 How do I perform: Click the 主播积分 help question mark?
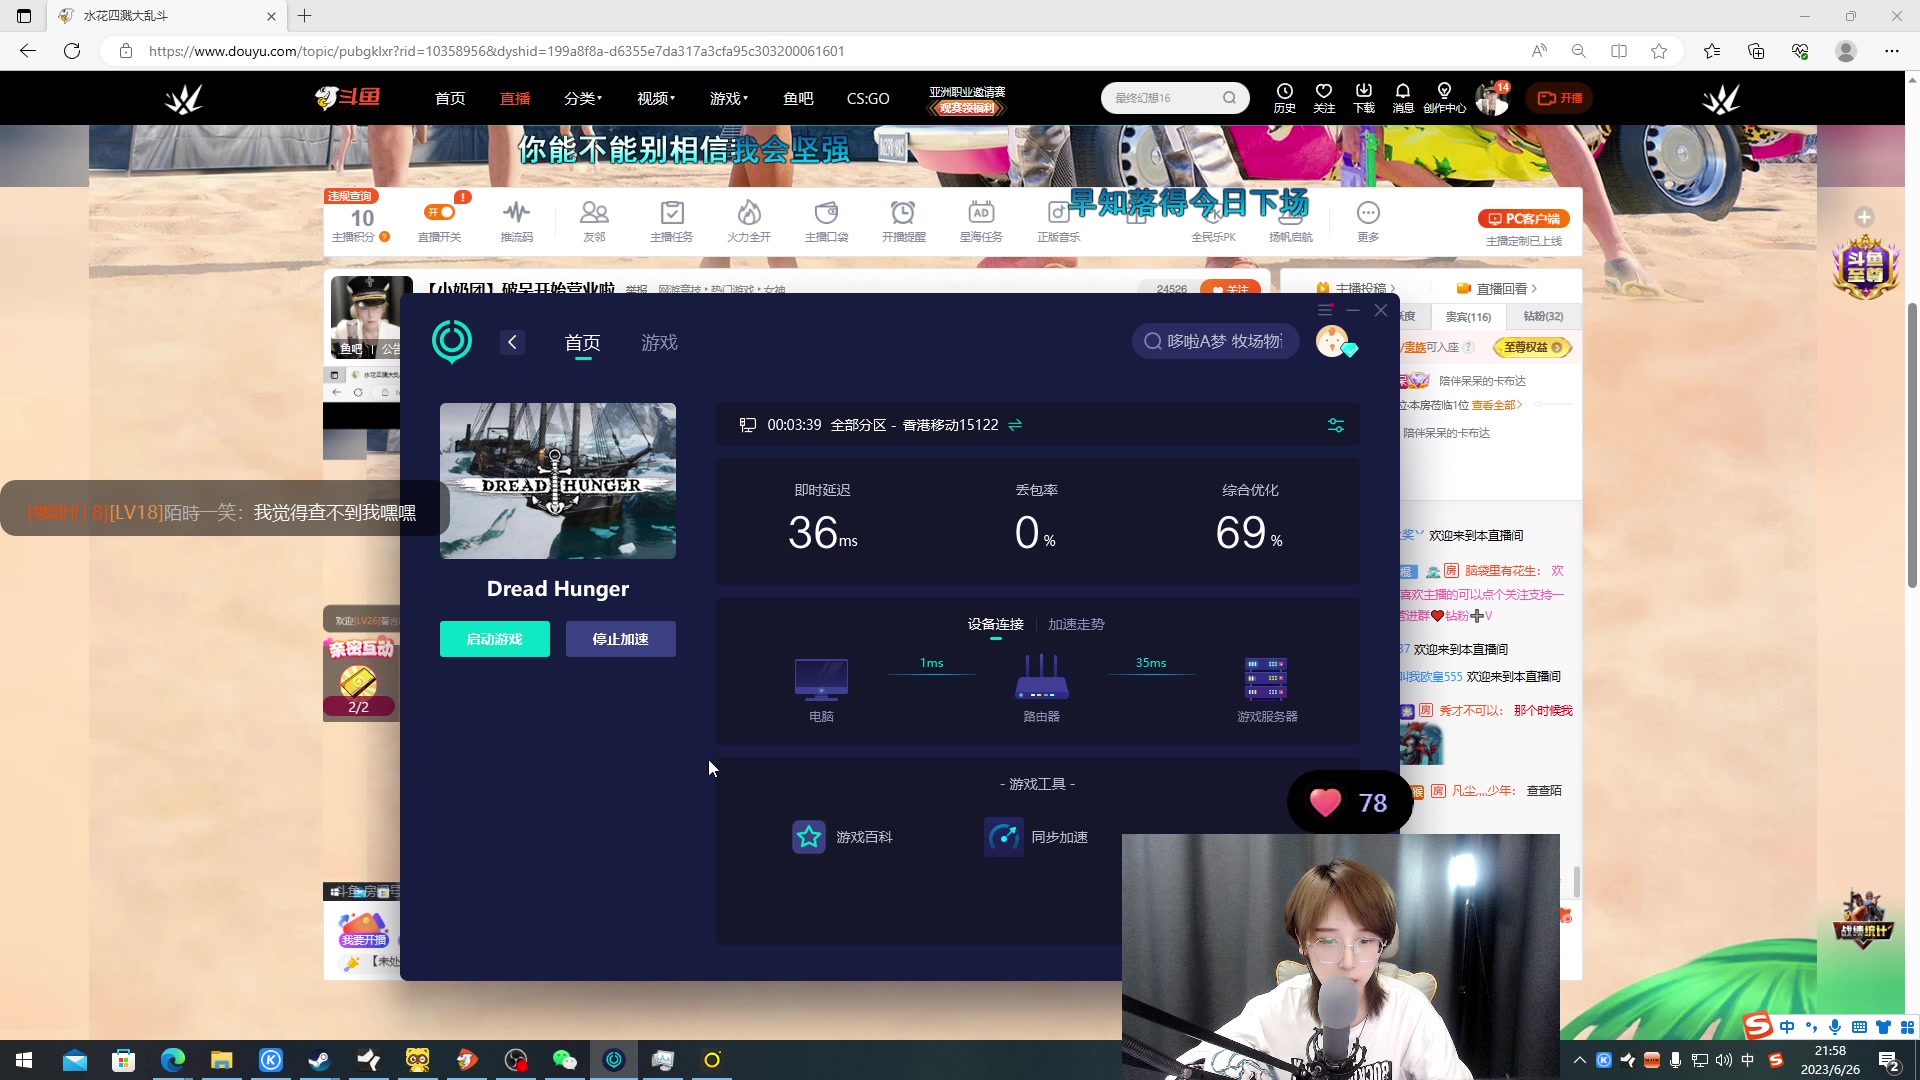385,237
